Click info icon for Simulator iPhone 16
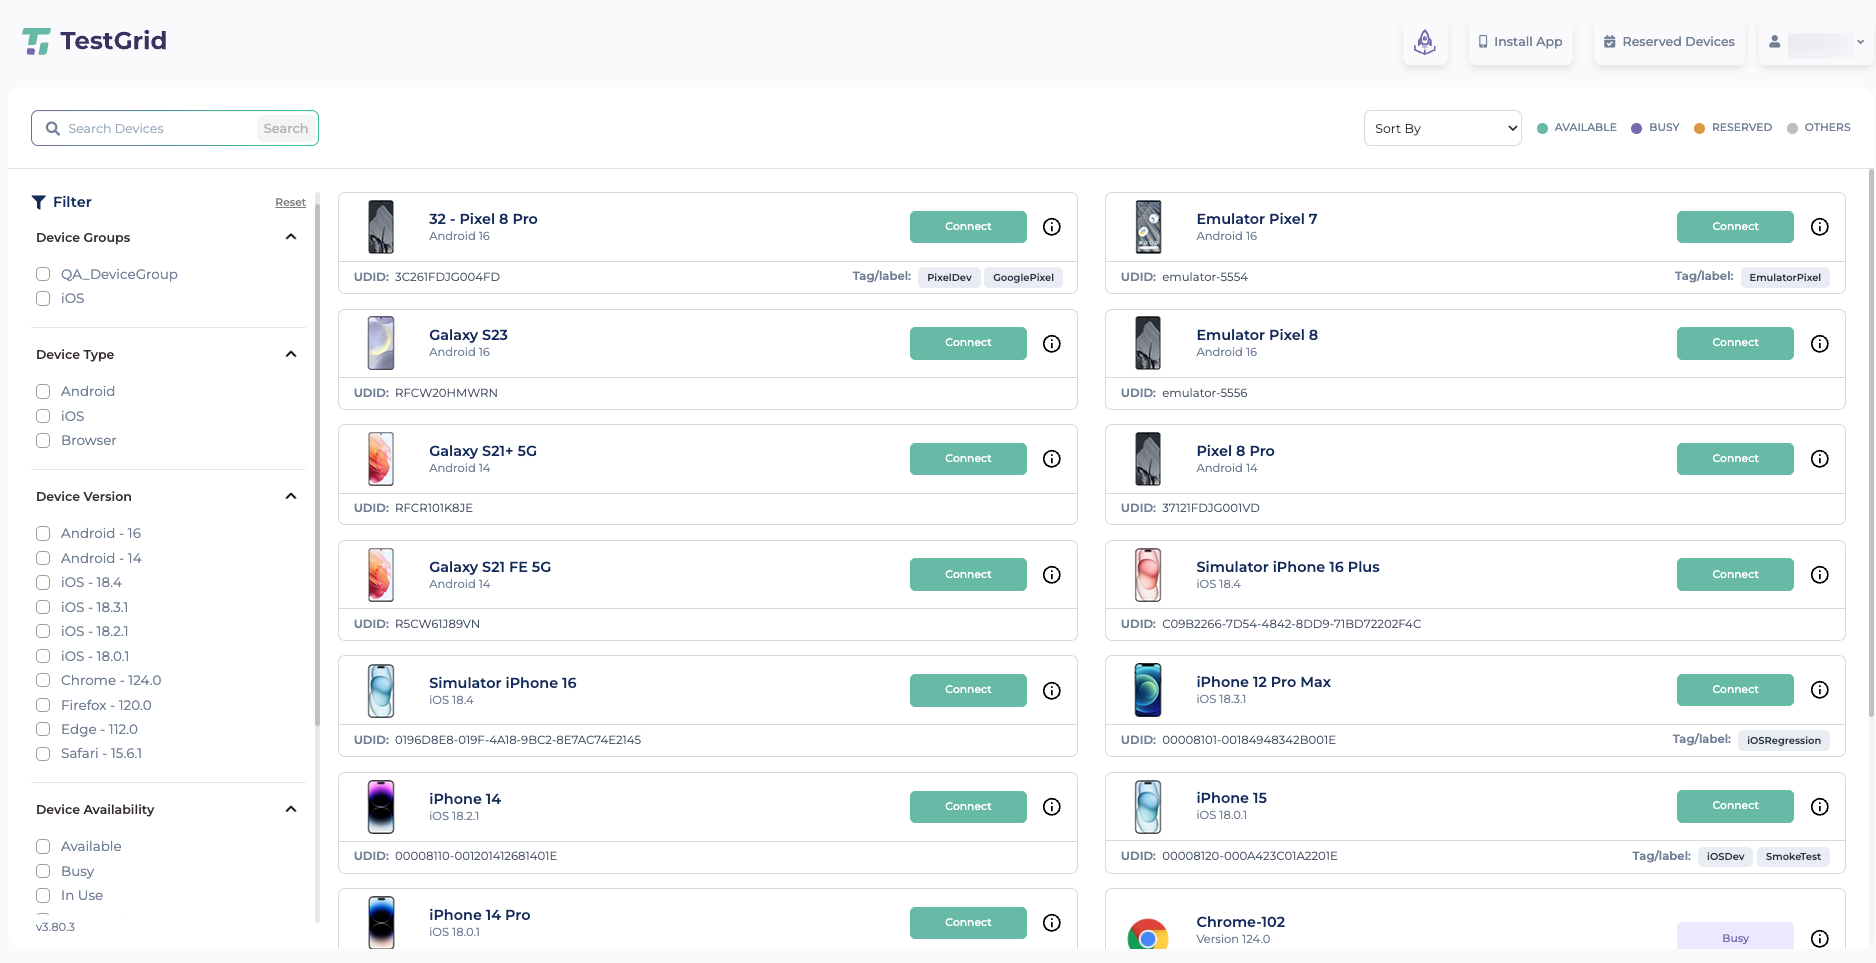 click(1051, 690)
